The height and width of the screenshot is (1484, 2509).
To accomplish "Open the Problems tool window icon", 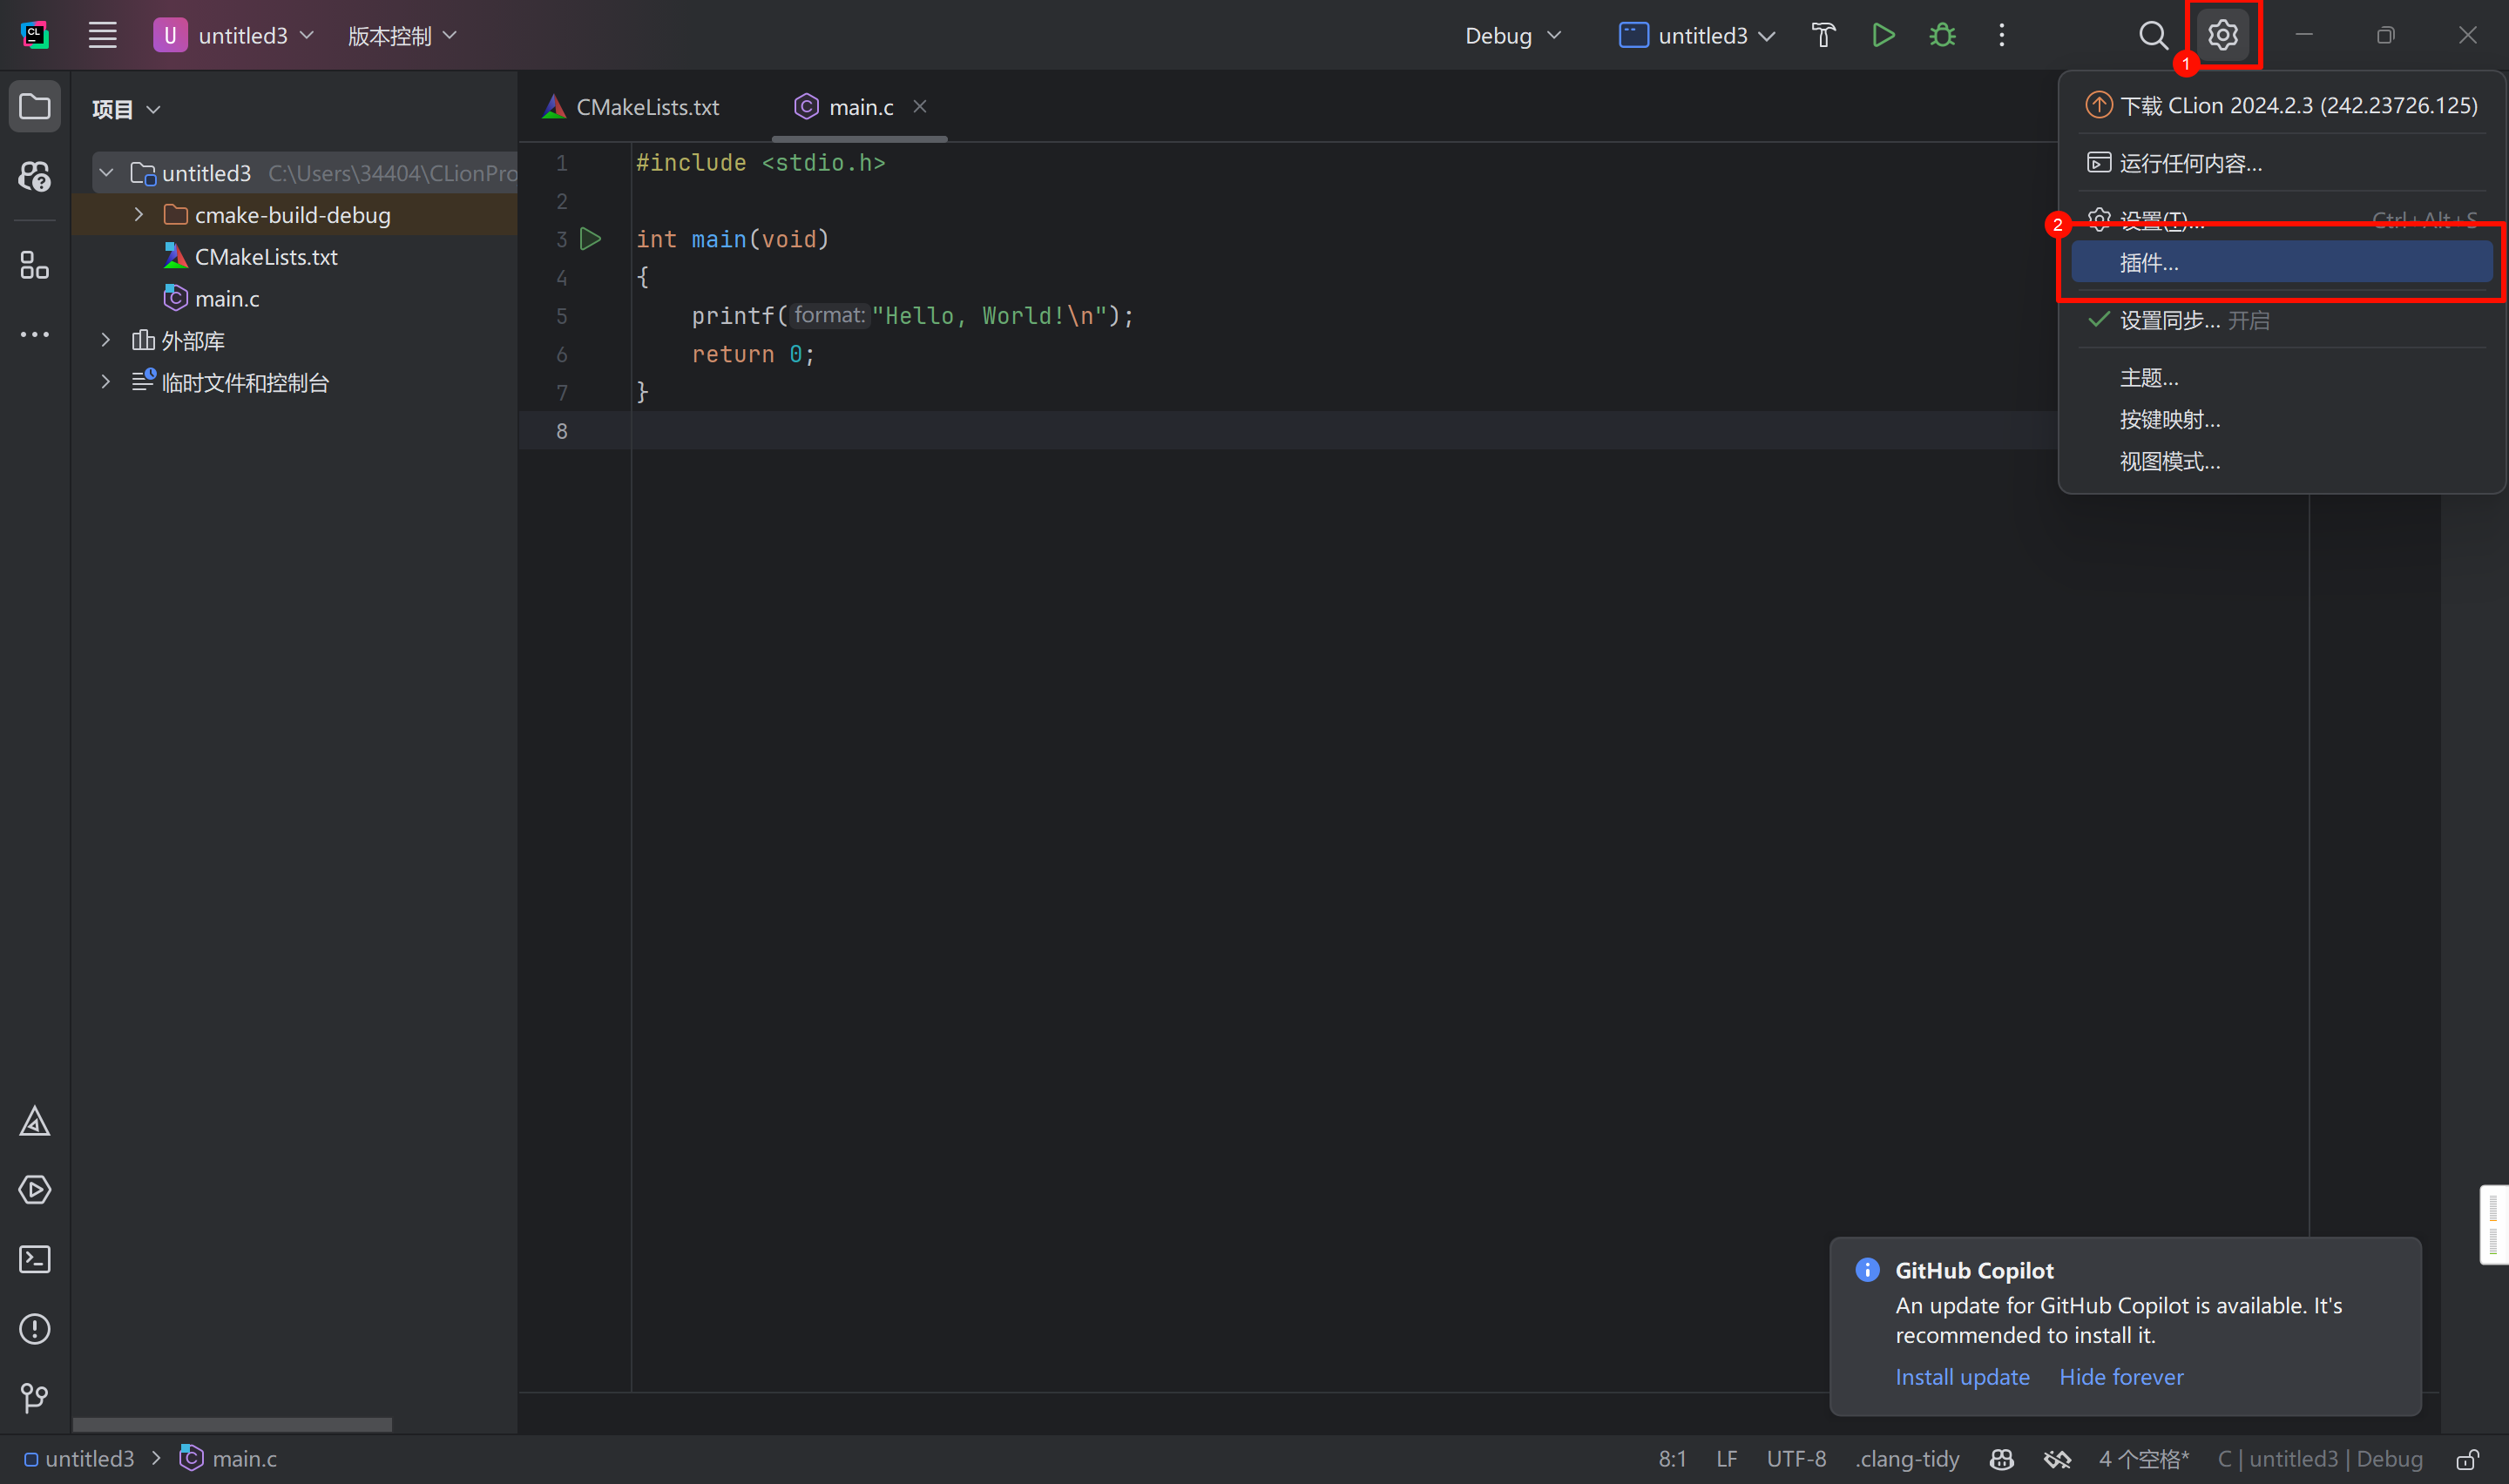I will 35,1329.
